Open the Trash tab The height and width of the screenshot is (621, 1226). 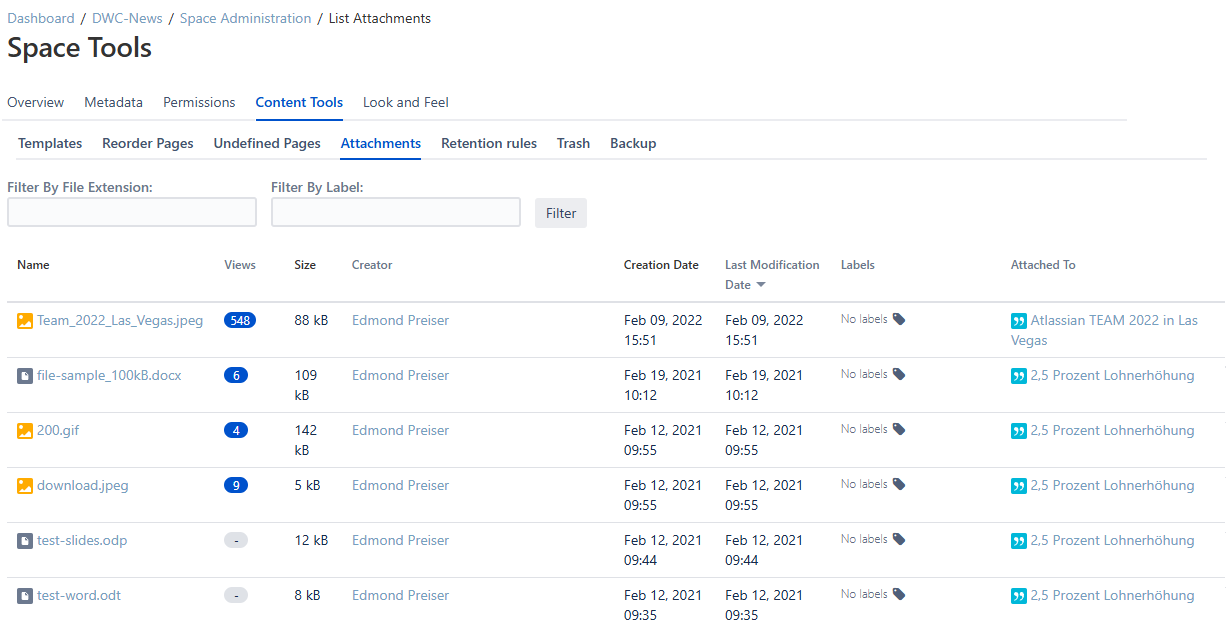coord(573,143)
